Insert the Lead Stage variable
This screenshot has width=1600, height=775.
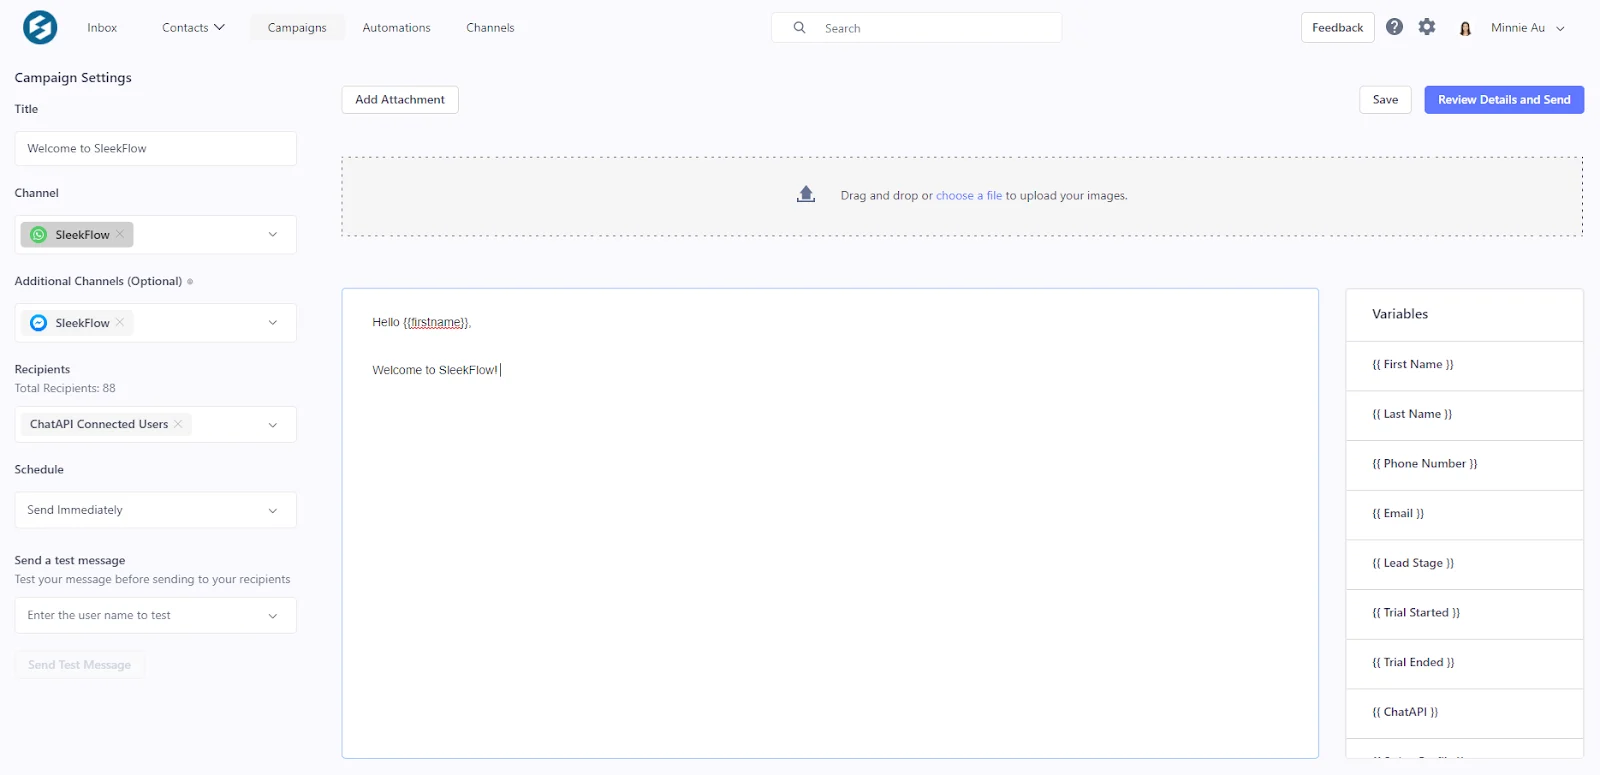pos(1464,564)
